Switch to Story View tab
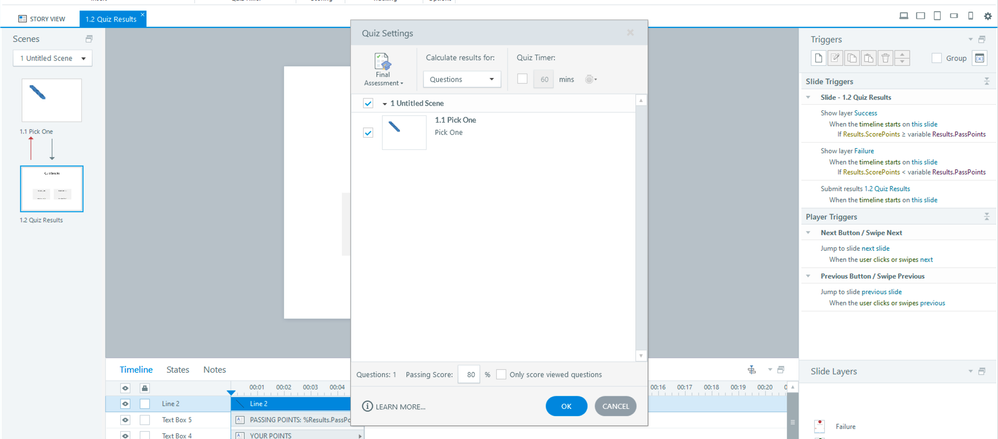 41,19
